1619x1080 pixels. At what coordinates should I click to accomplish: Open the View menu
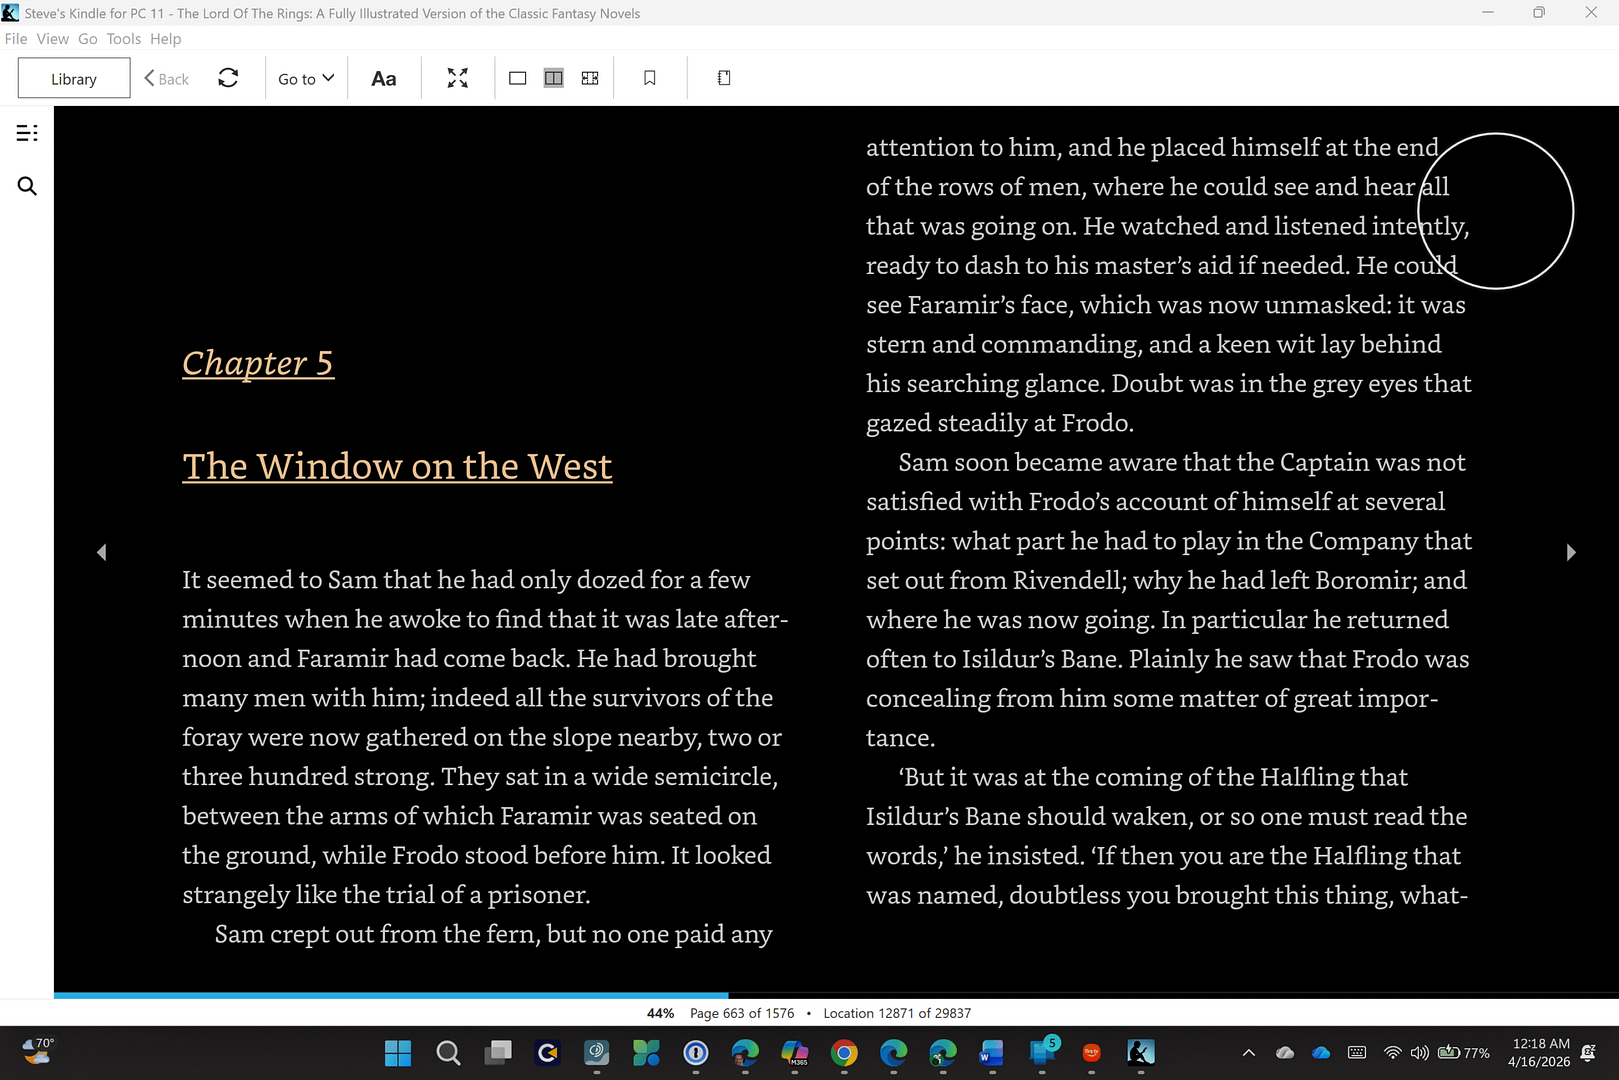click(52, 39)
